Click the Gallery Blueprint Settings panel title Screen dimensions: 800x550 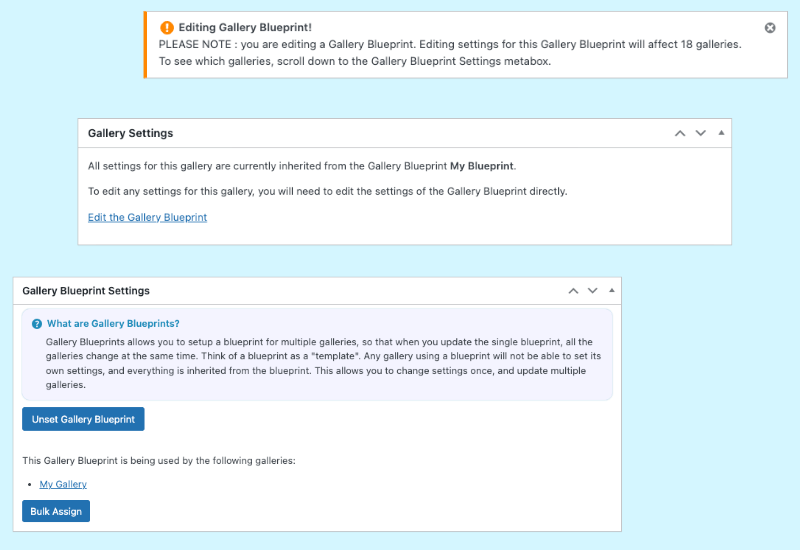(86, 291)
